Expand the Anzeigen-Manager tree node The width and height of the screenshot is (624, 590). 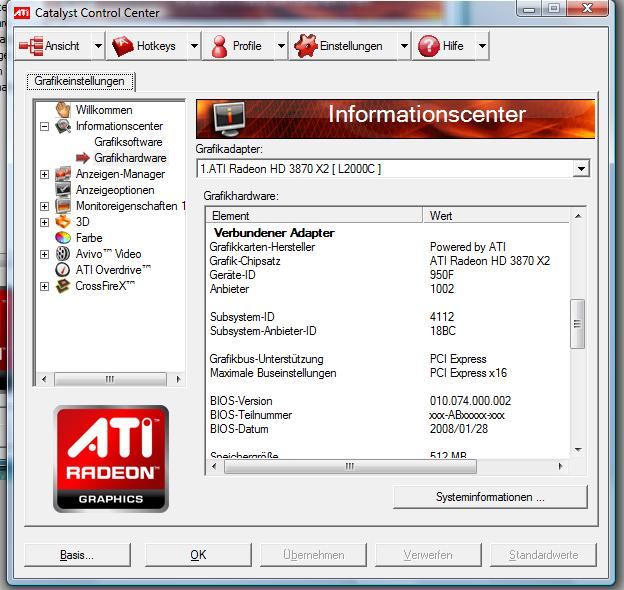(45, 174)
